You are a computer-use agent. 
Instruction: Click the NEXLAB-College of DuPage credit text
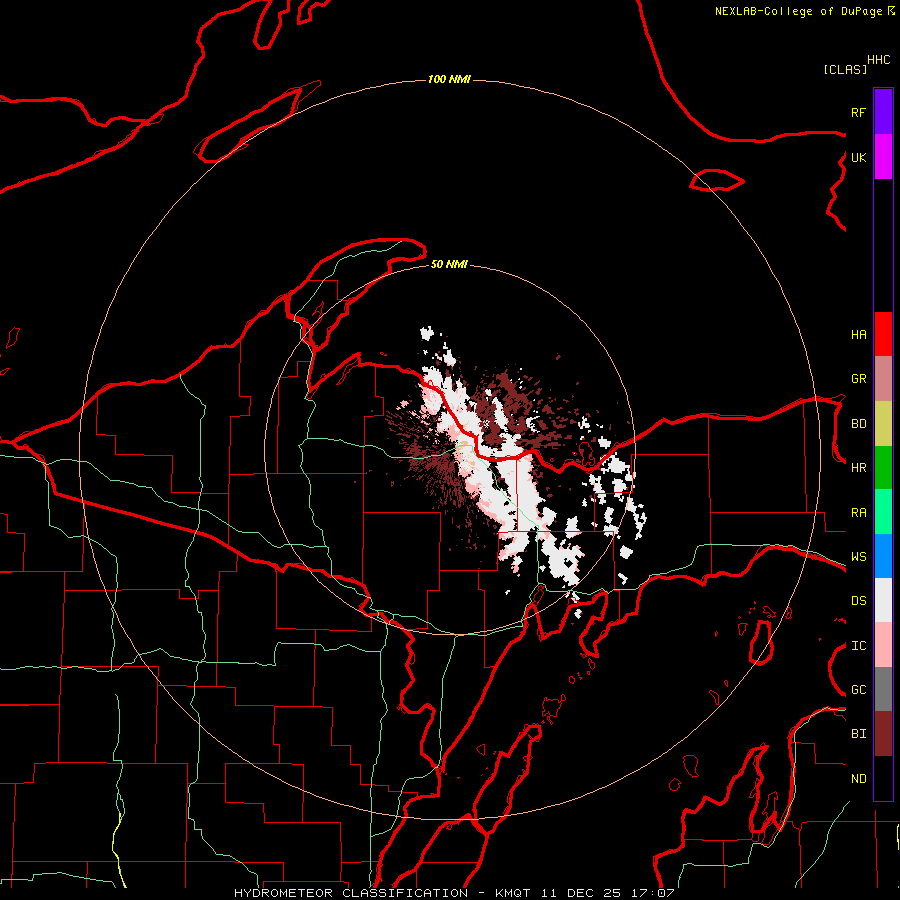click(798, 11)
